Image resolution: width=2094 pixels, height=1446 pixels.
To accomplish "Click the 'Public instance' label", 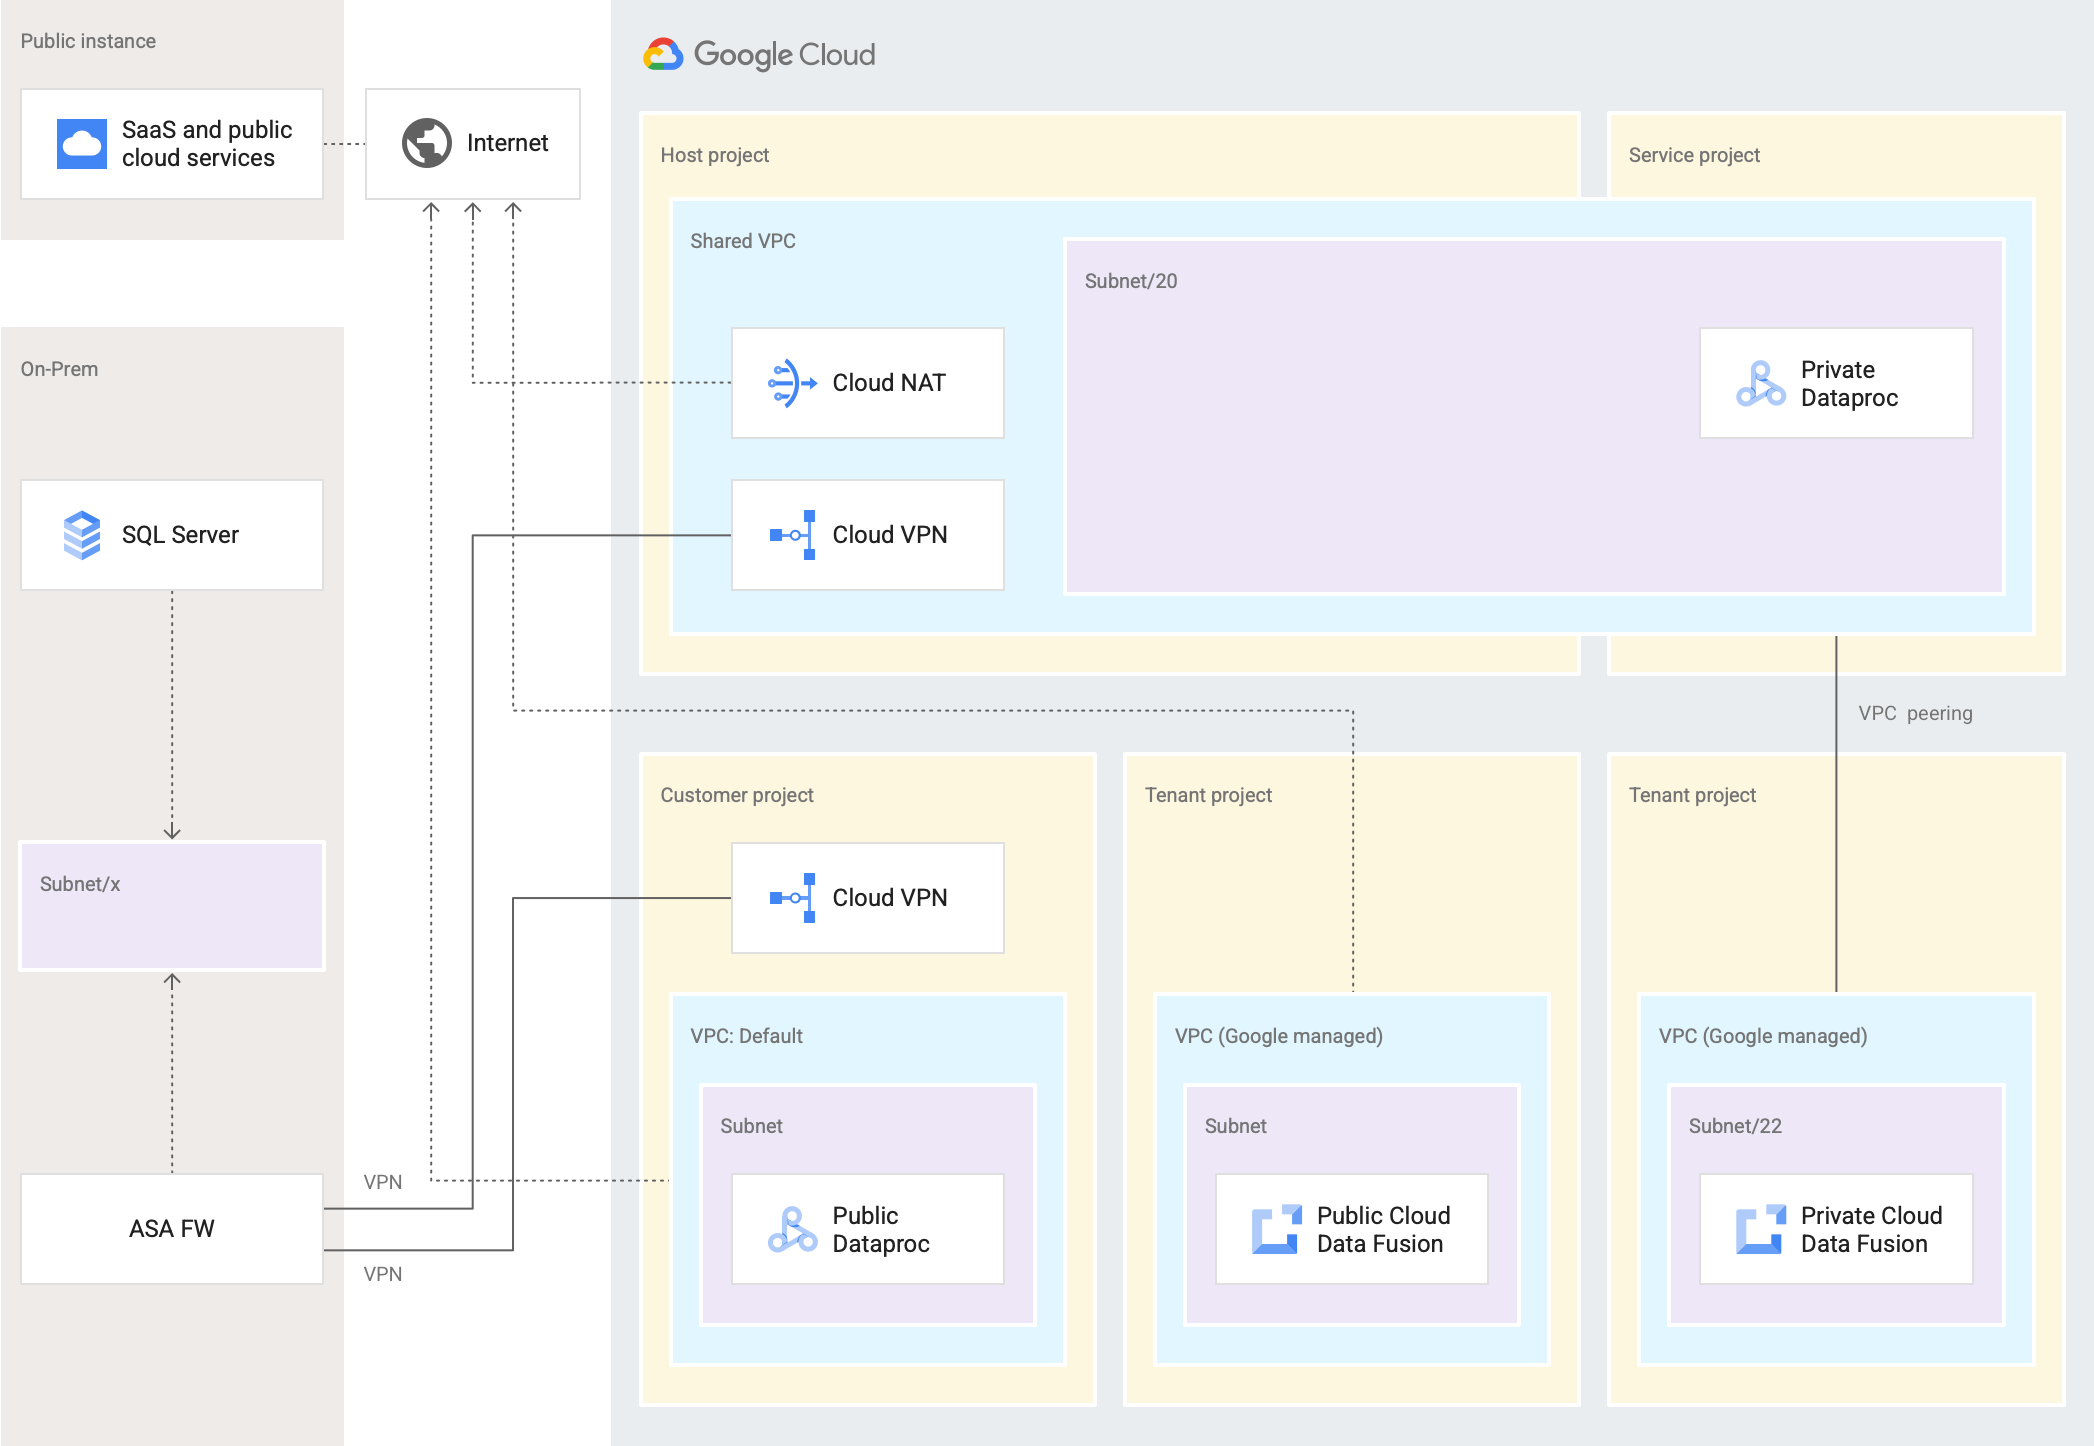I will [88, 41].
